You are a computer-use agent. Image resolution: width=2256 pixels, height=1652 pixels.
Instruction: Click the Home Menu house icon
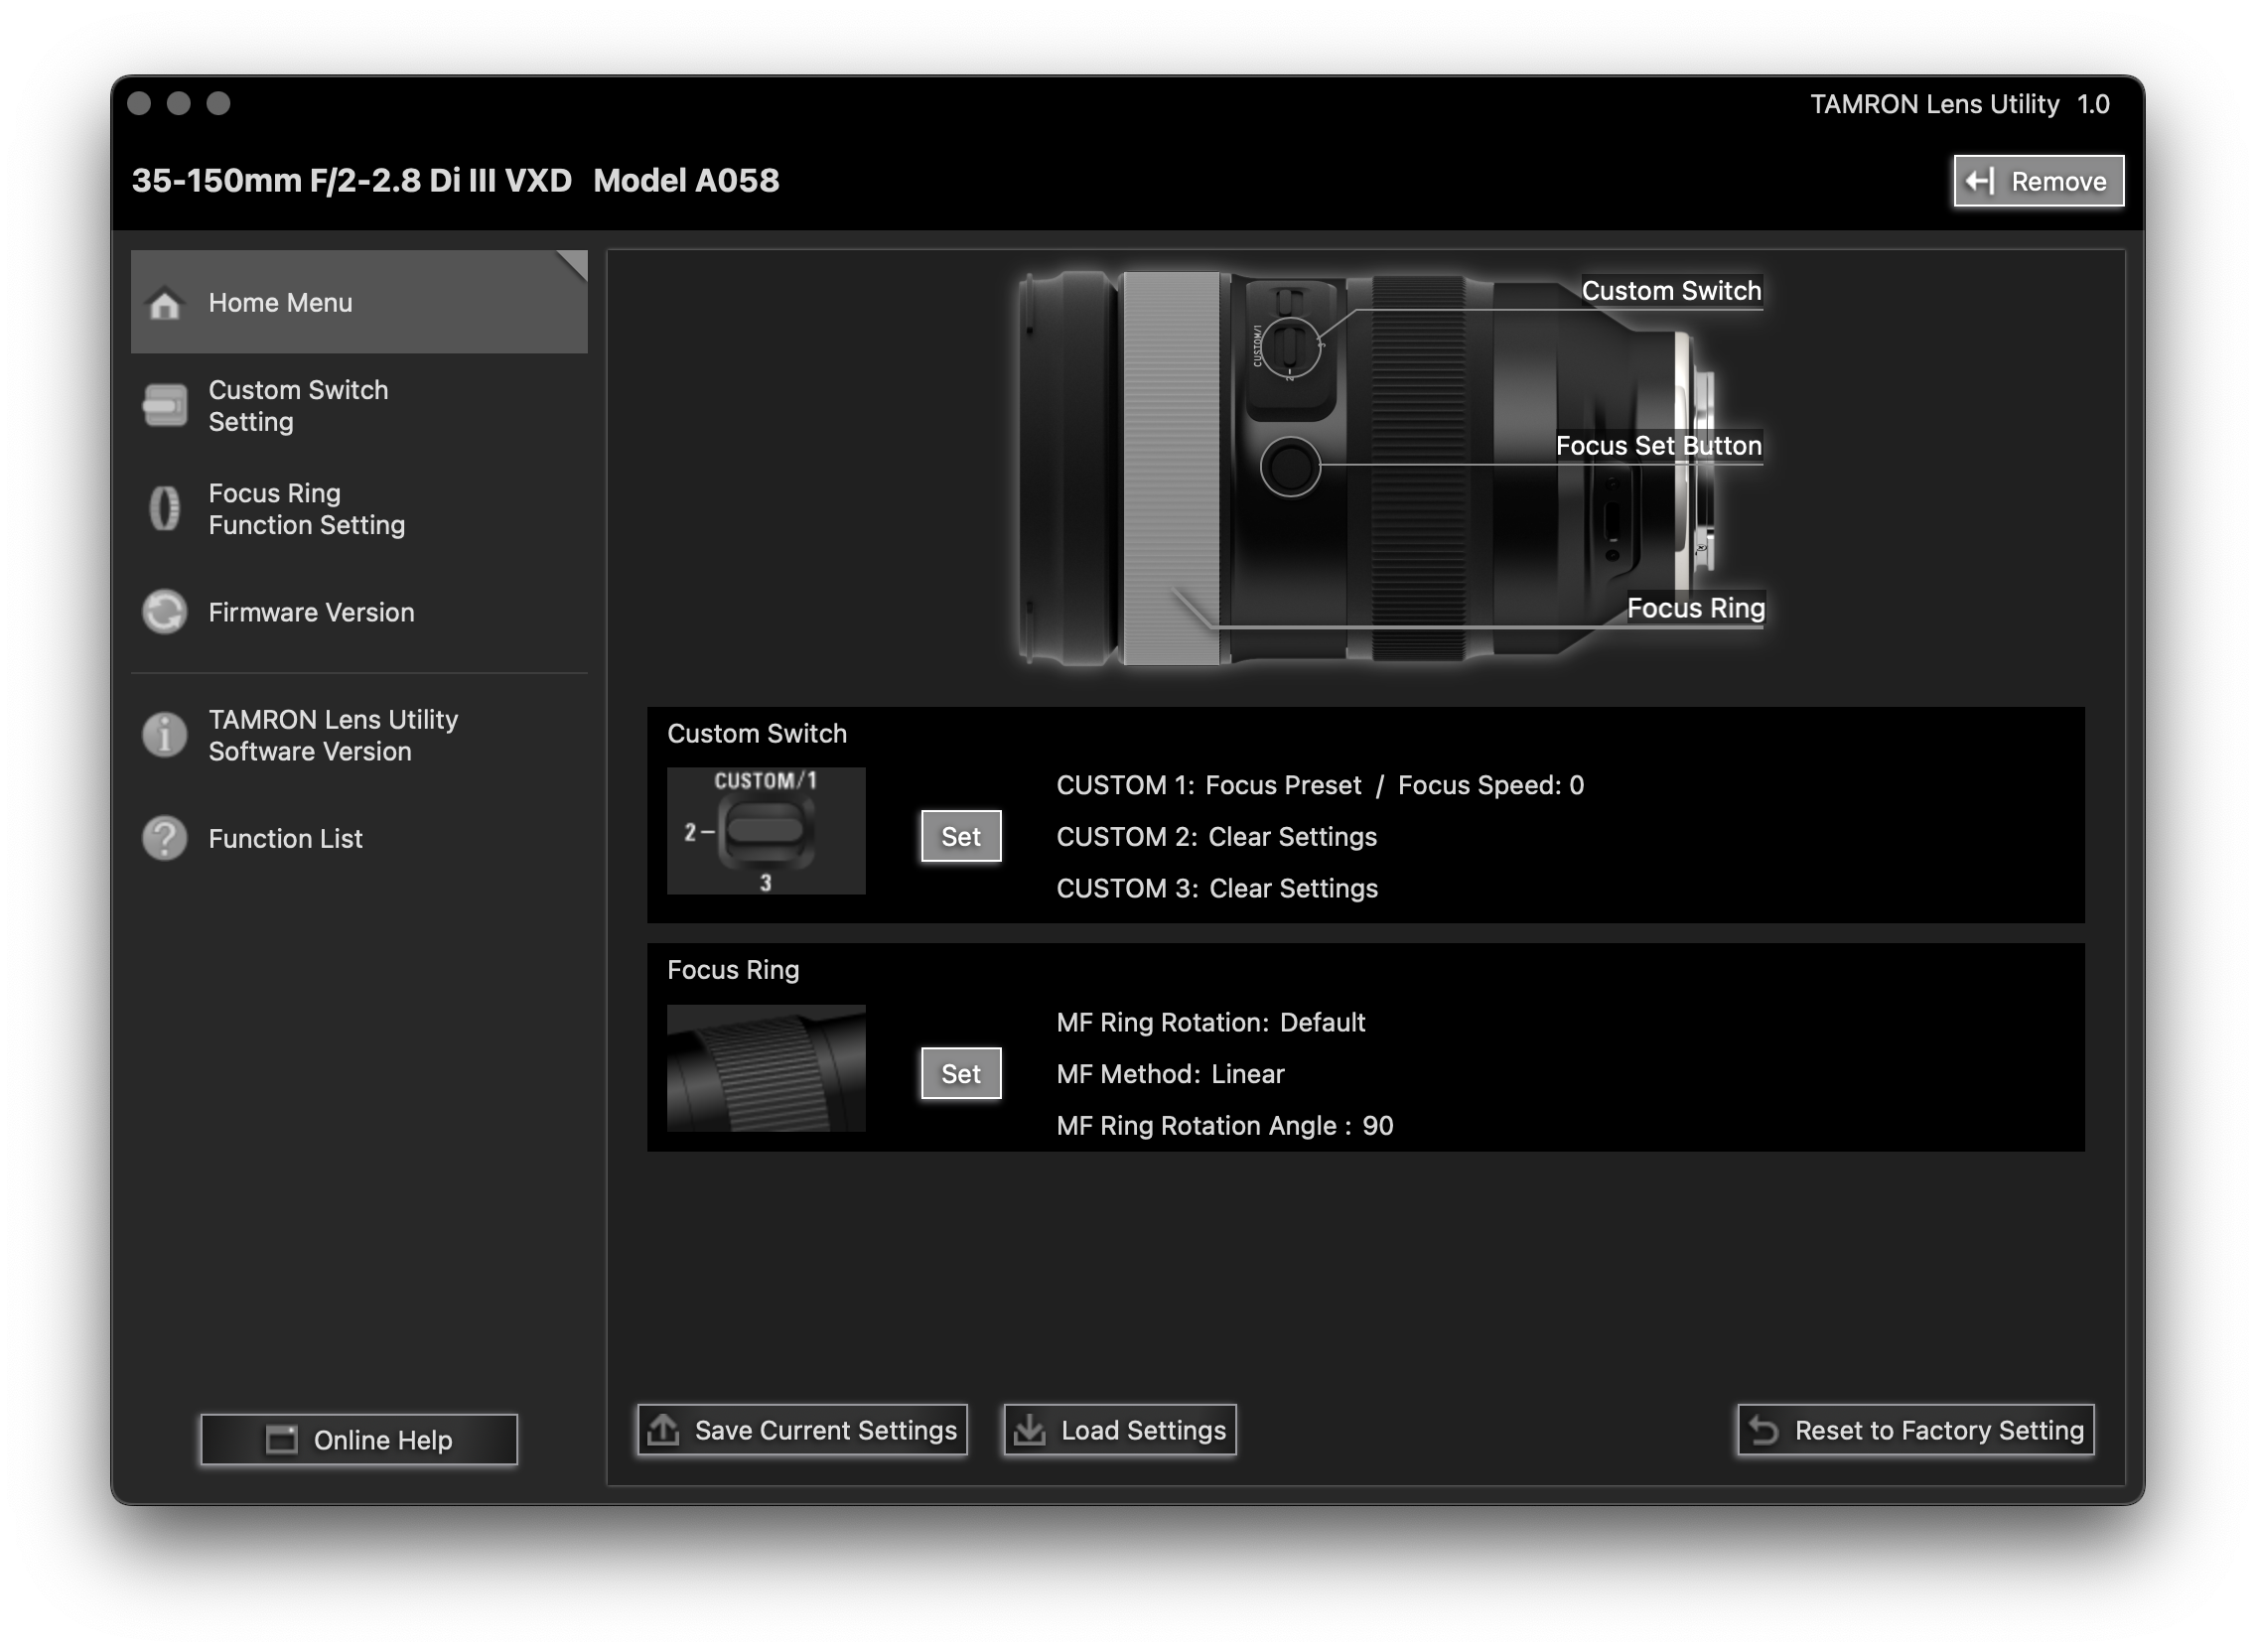tap(165, 303)
